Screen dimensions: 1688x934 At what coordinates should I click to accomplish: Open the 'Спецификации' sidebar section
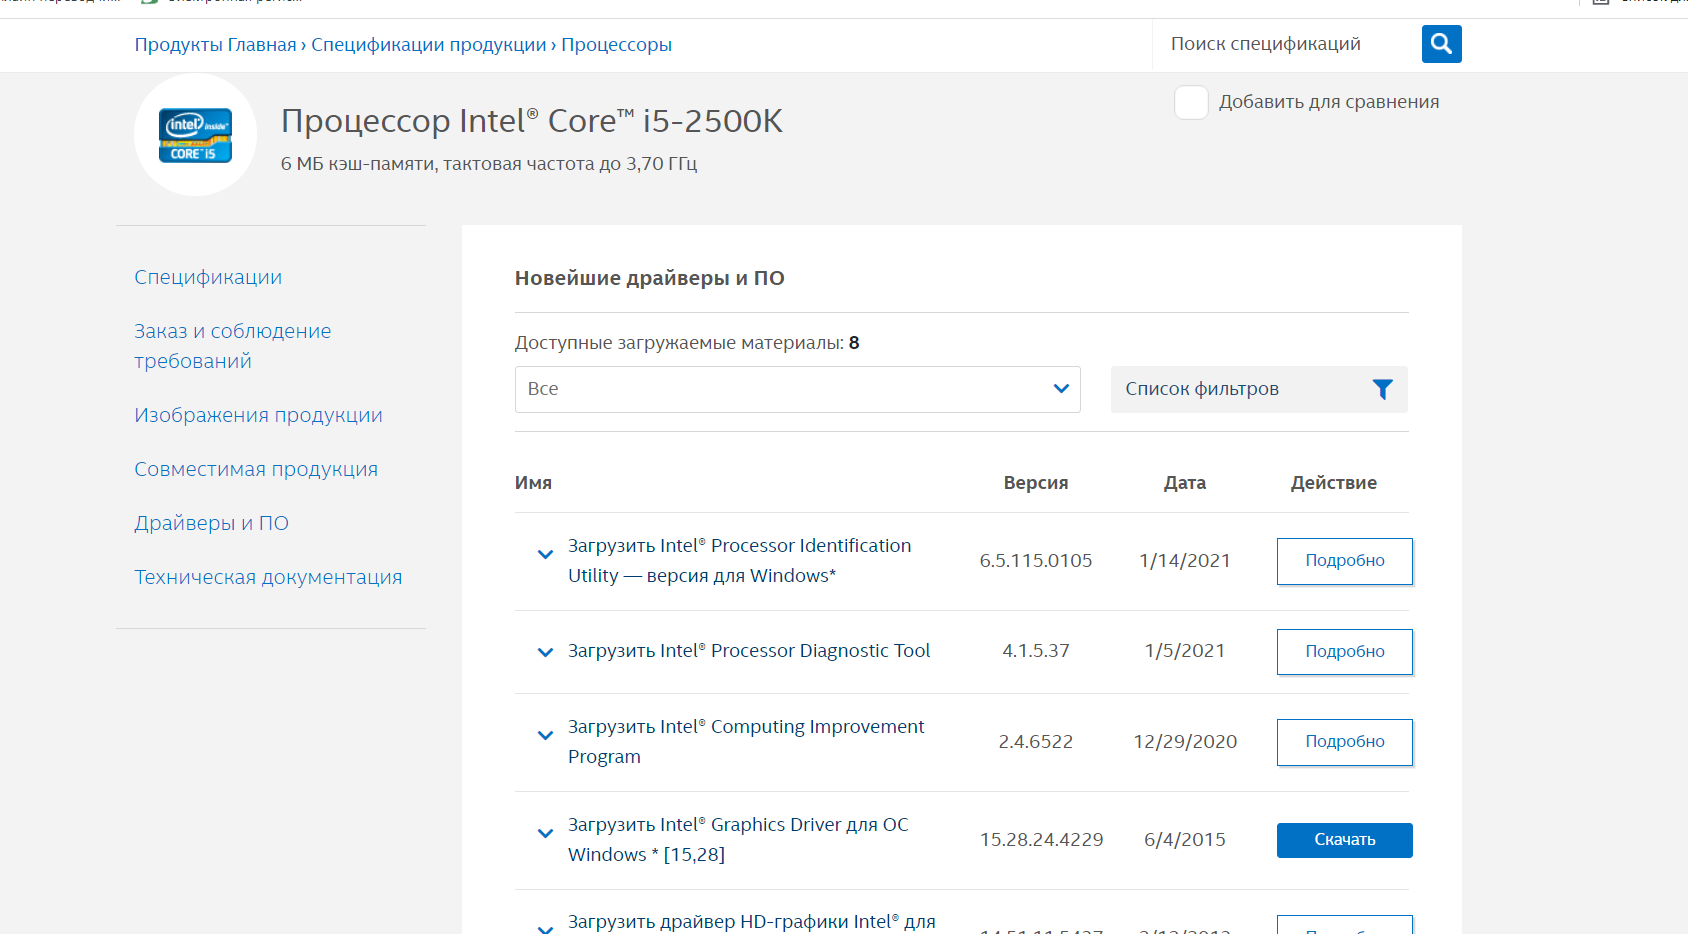click(x=208, y=277)
